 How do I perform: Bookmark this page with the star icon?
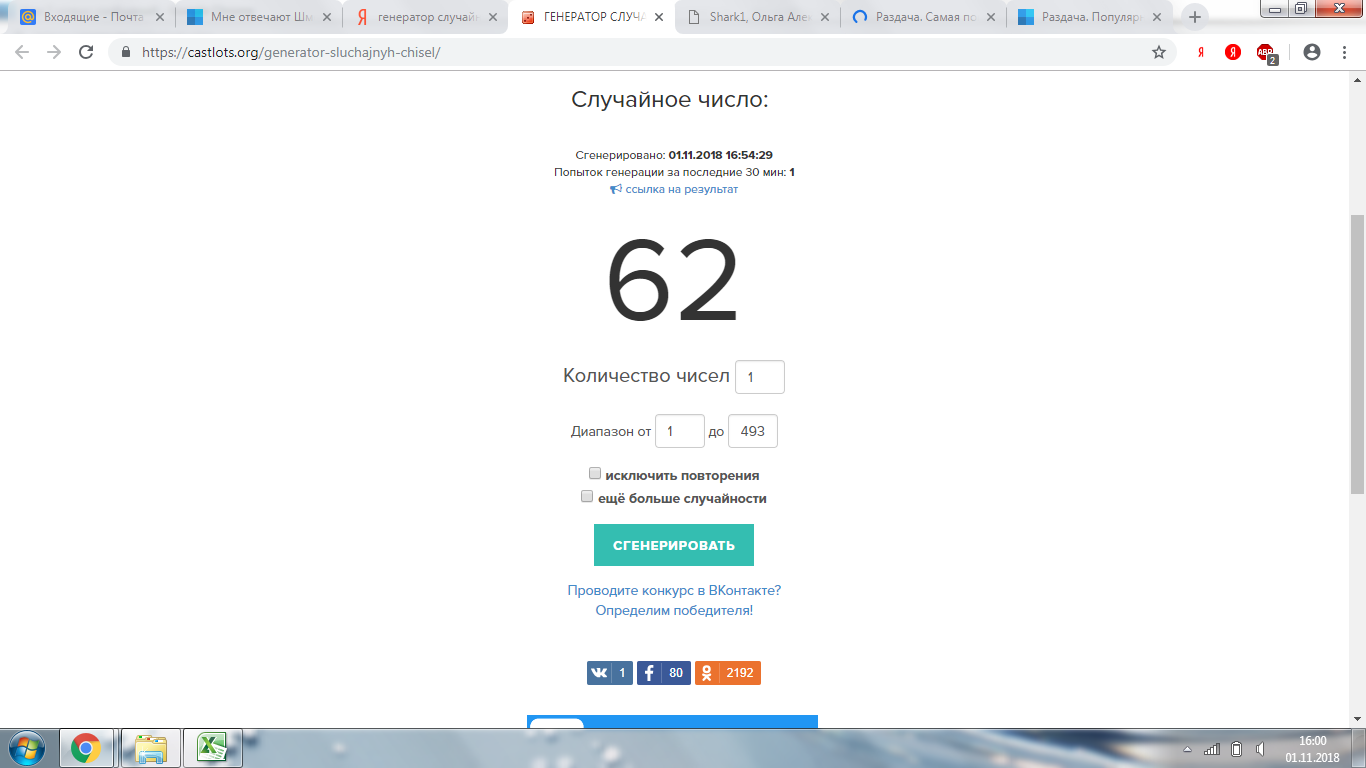tap(1159, 52)
